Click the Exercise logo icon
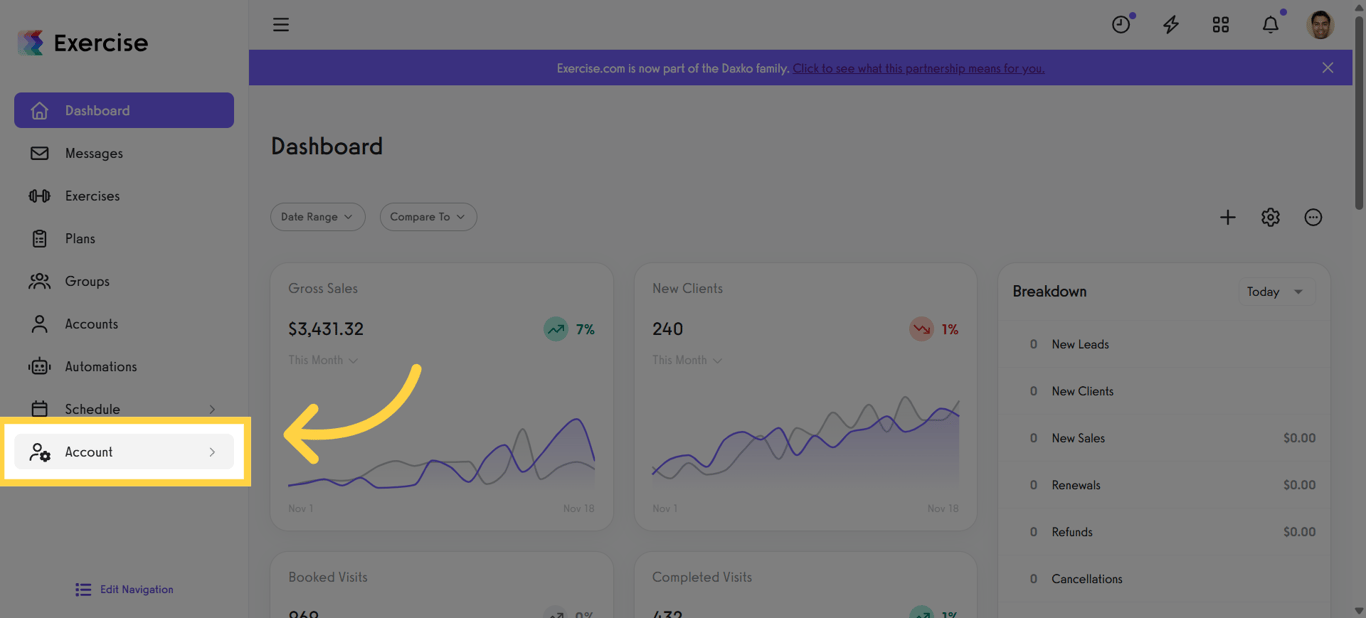Screen dimensions: 1366x618 pos(31,42)
